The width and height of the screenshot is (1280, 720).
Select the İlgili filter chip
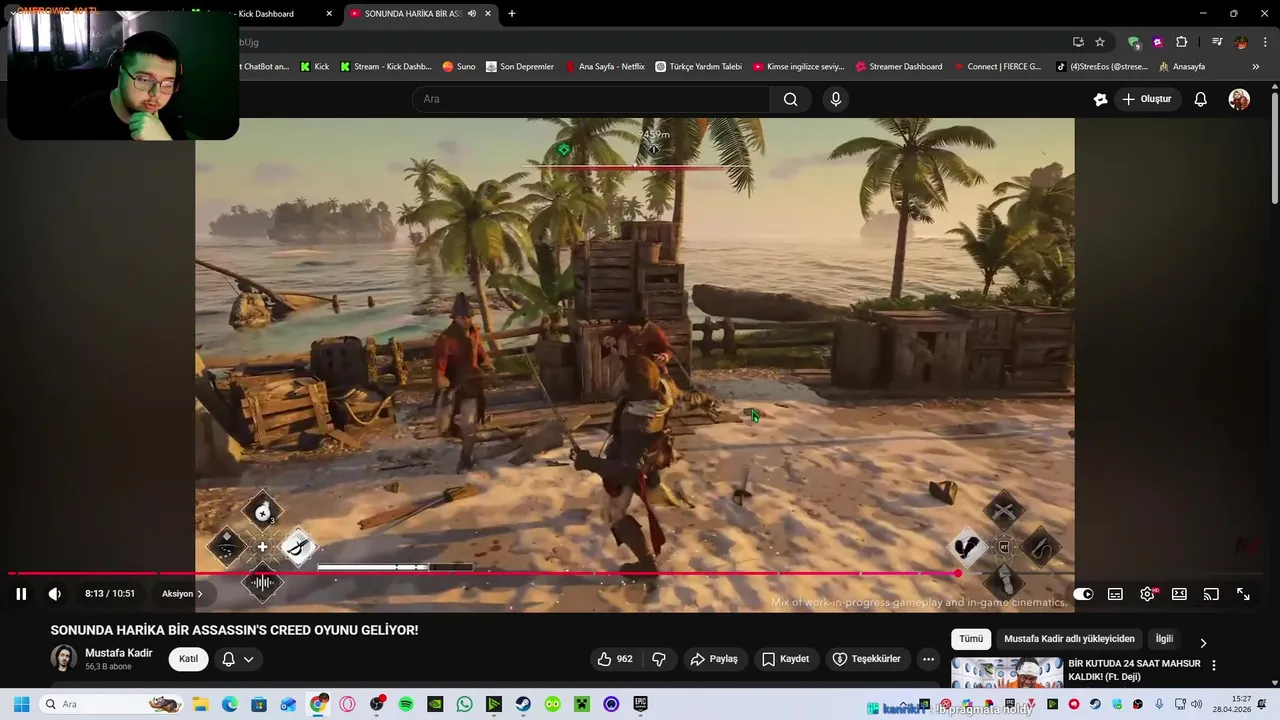[1164, 639]
